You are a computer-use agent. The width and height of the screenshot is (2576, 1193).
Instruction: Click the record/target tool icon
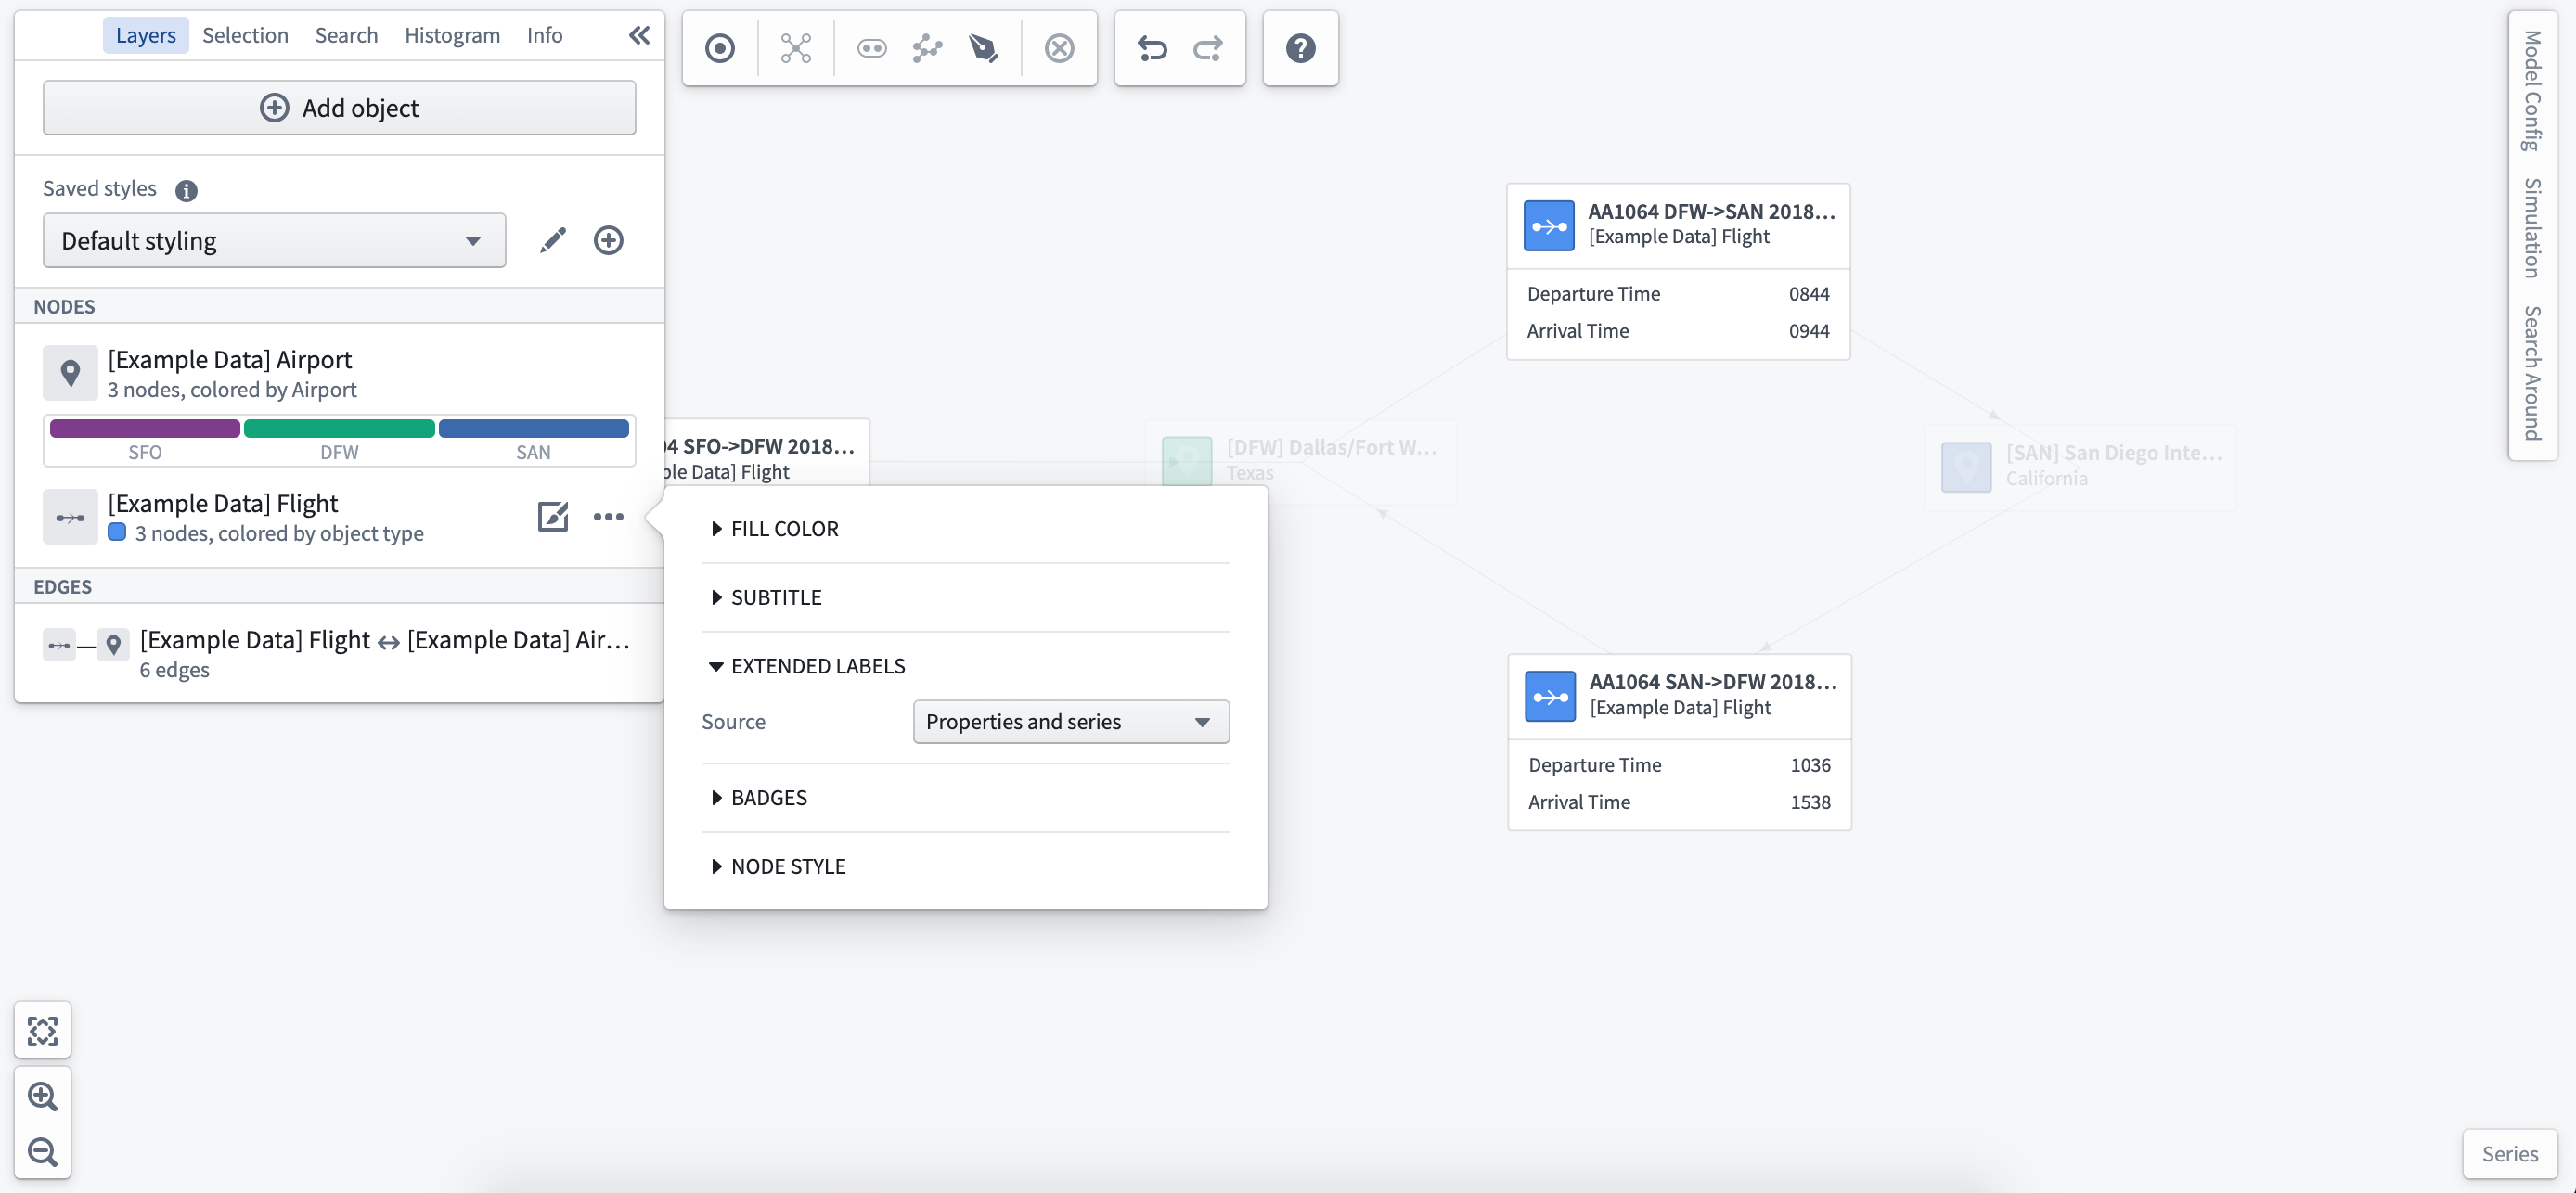click(x=719, y=46)
